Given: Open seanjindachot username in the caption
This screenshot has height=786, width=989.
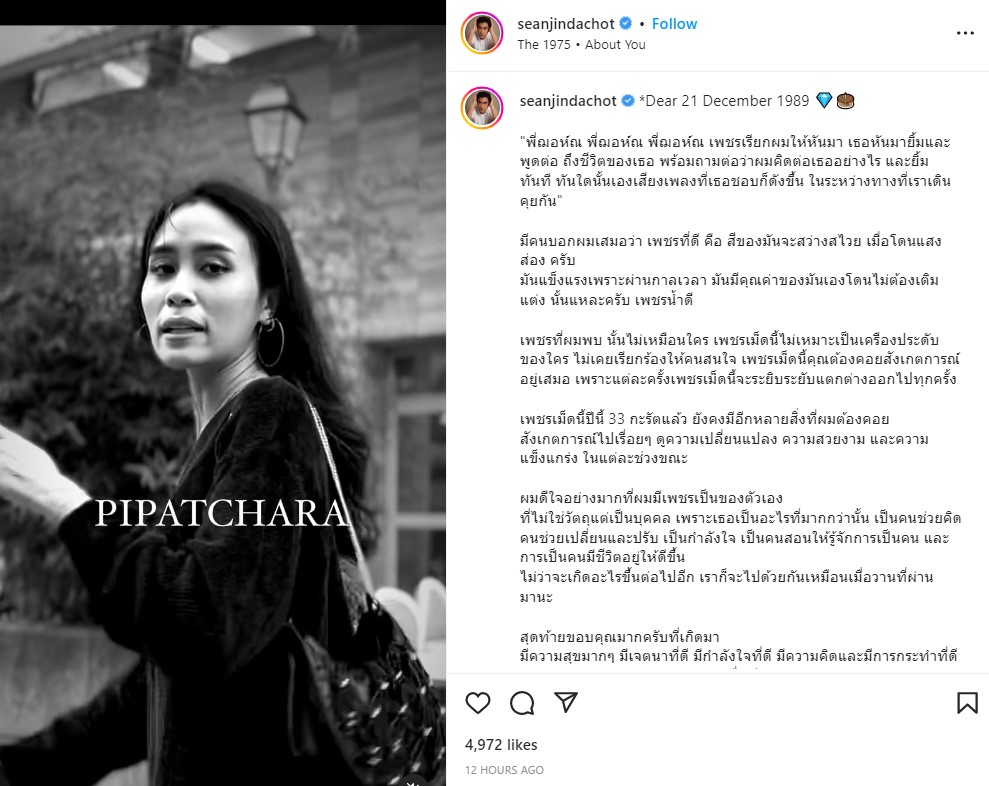Looking at the screenshot, I should (568, 101).
